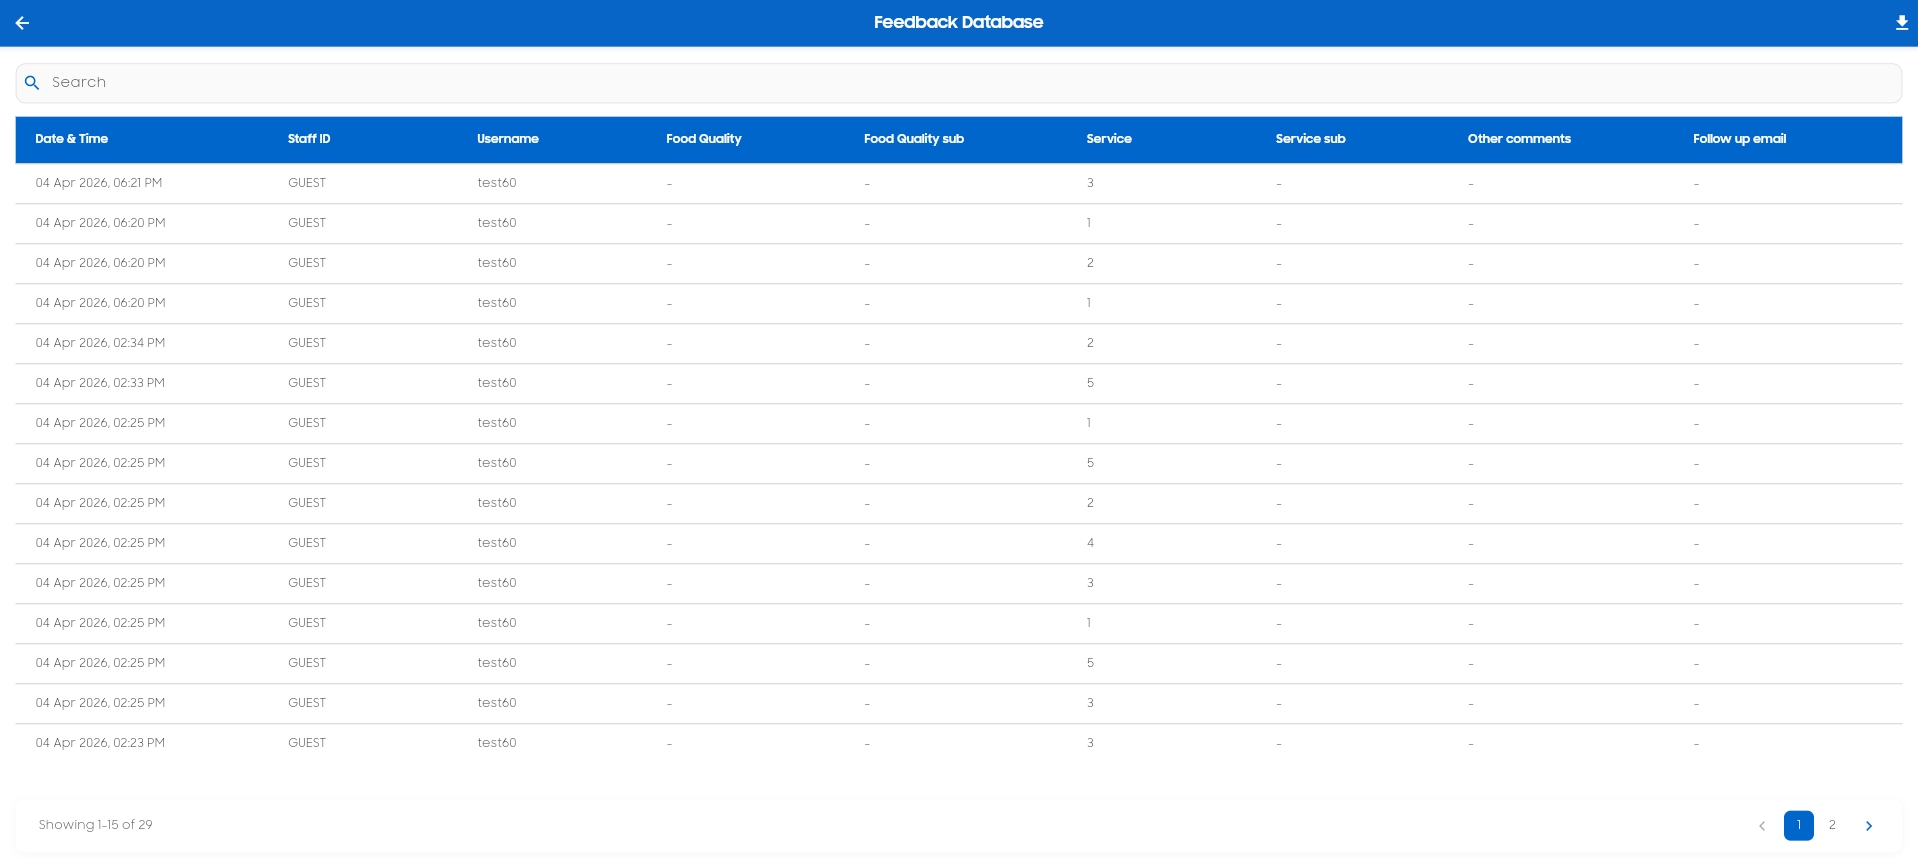
Task: Download the feedback database export
Action: tap(1901, 23)
